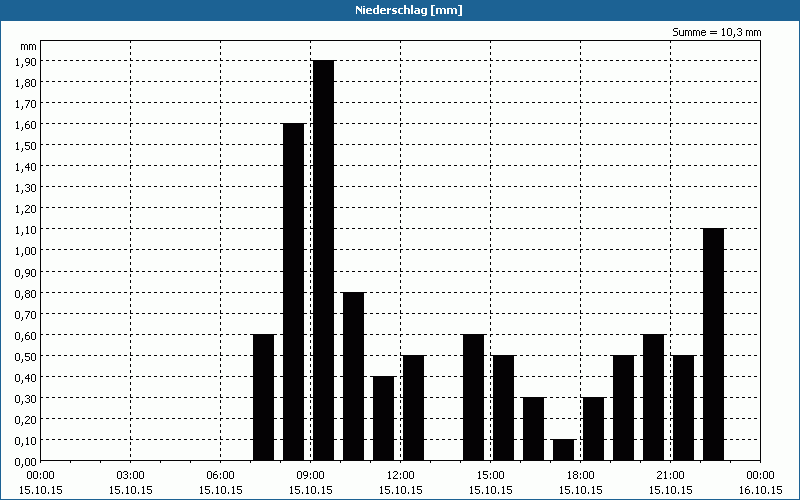Image resolution: width=800 pixels, height=500 pixels.
Task: Click the 21:00 time label
Action: click(670, 476)
